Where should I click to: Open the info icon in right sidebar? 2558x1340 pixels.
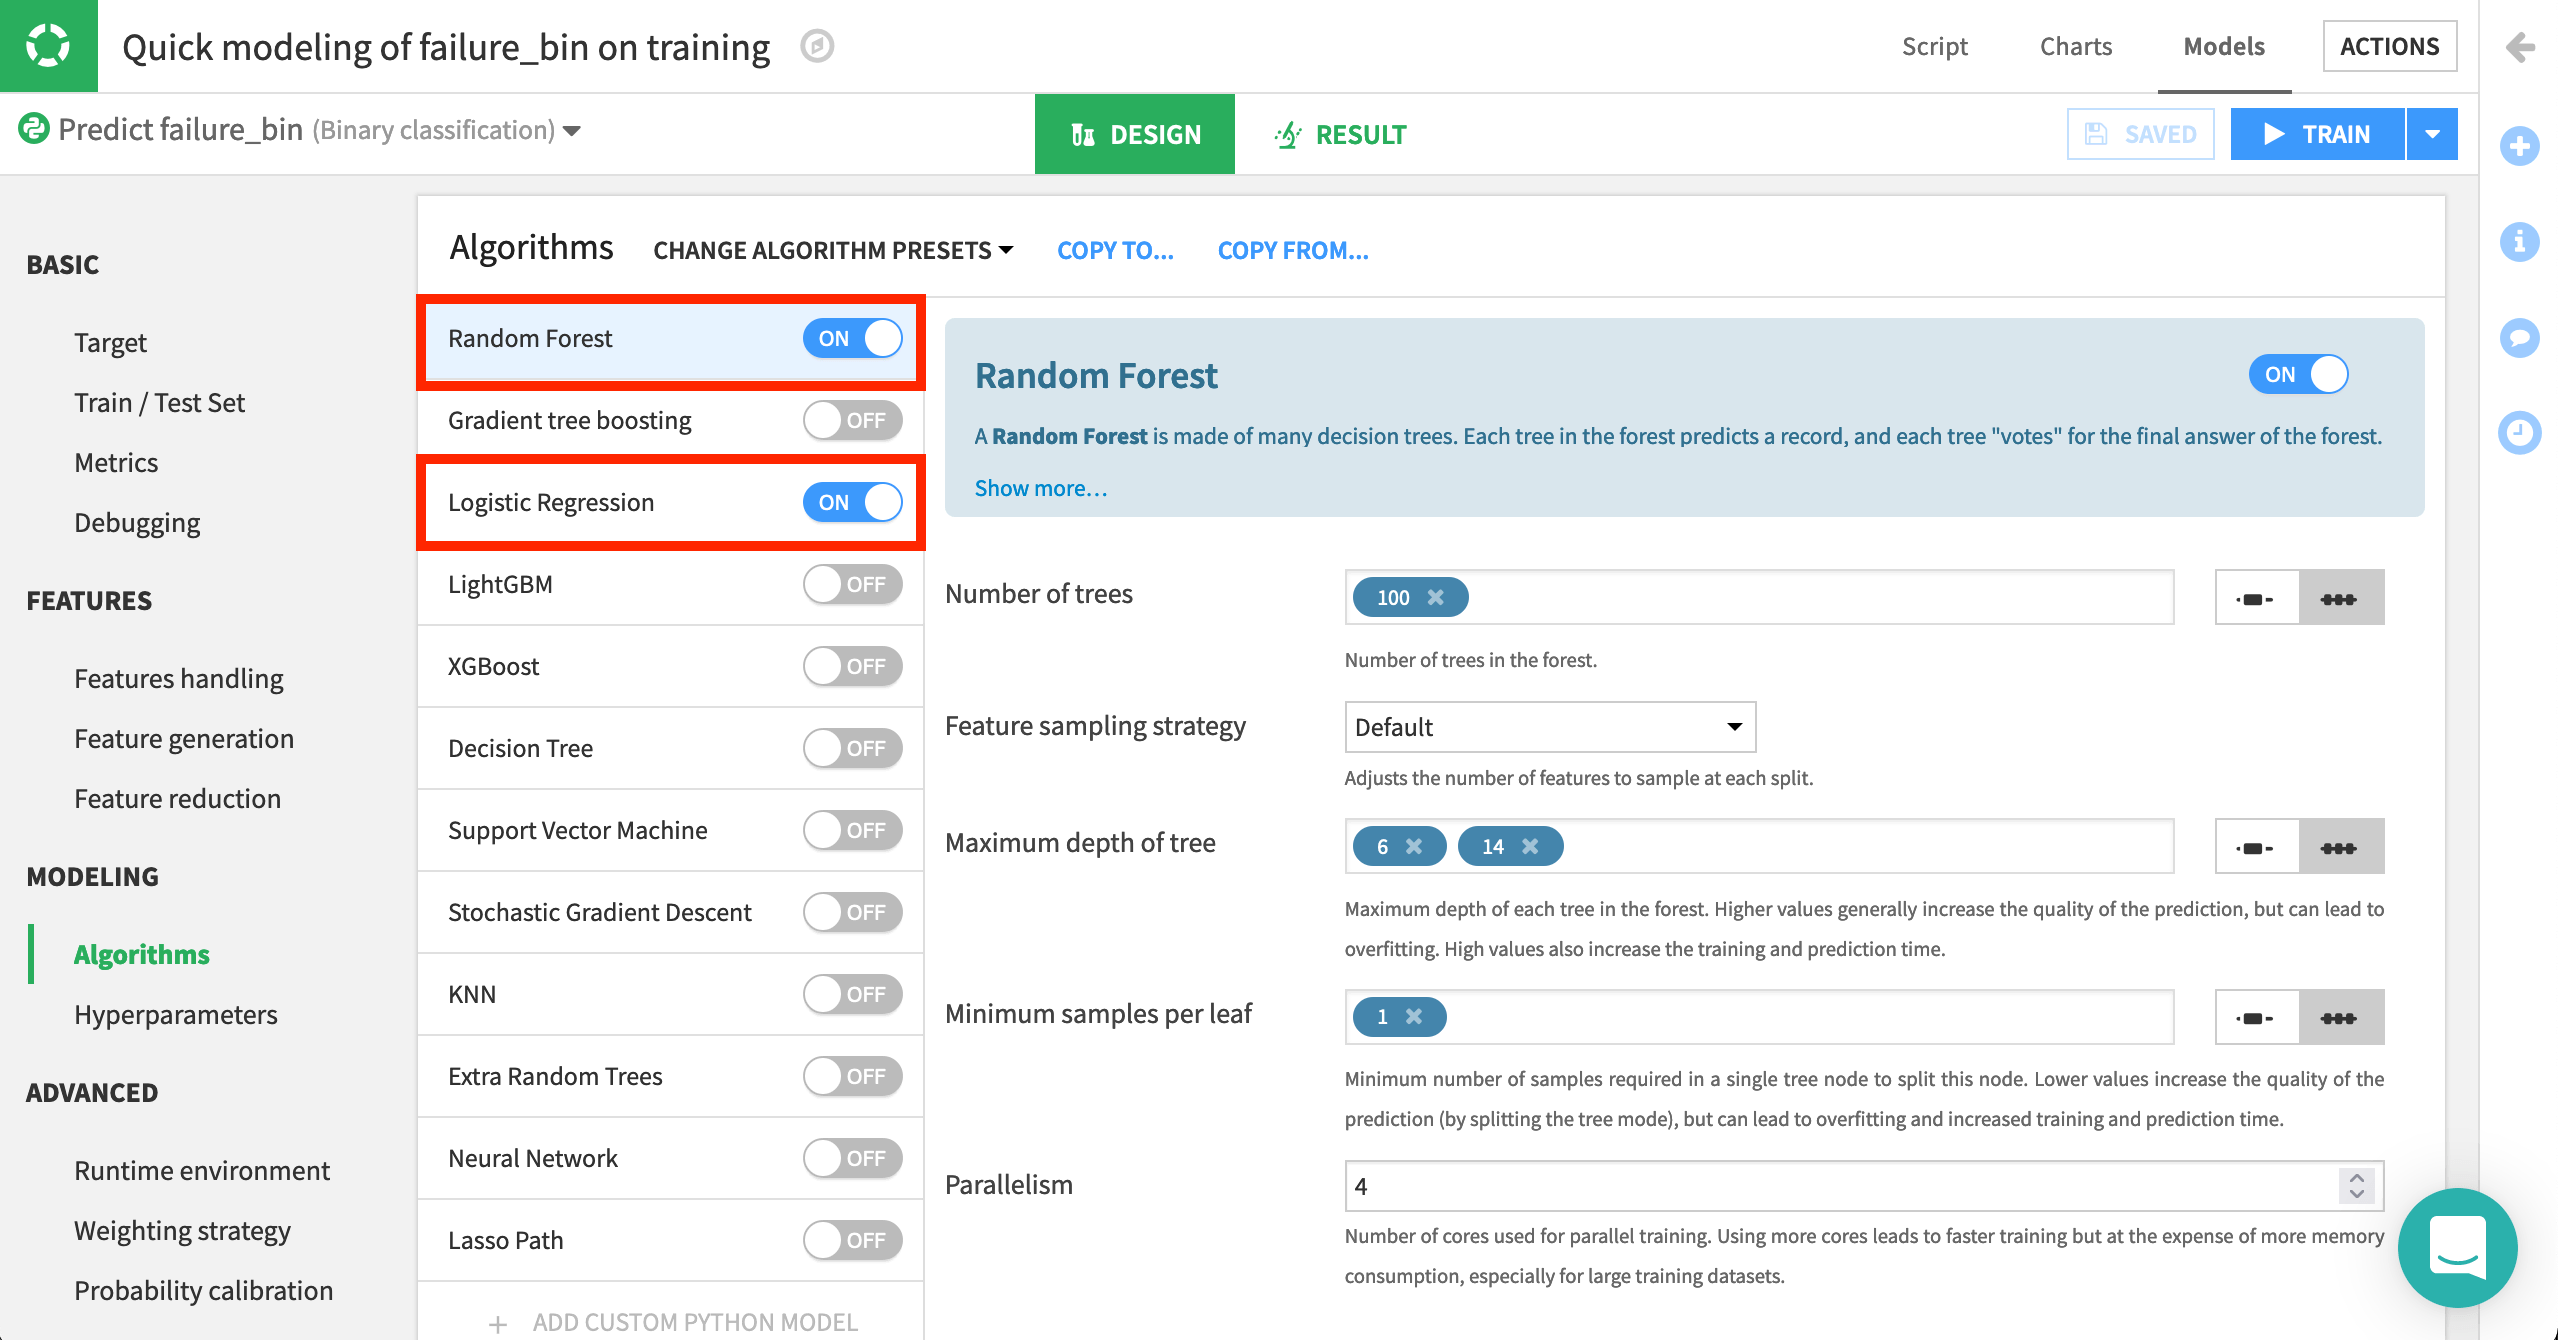[2519, 241]
